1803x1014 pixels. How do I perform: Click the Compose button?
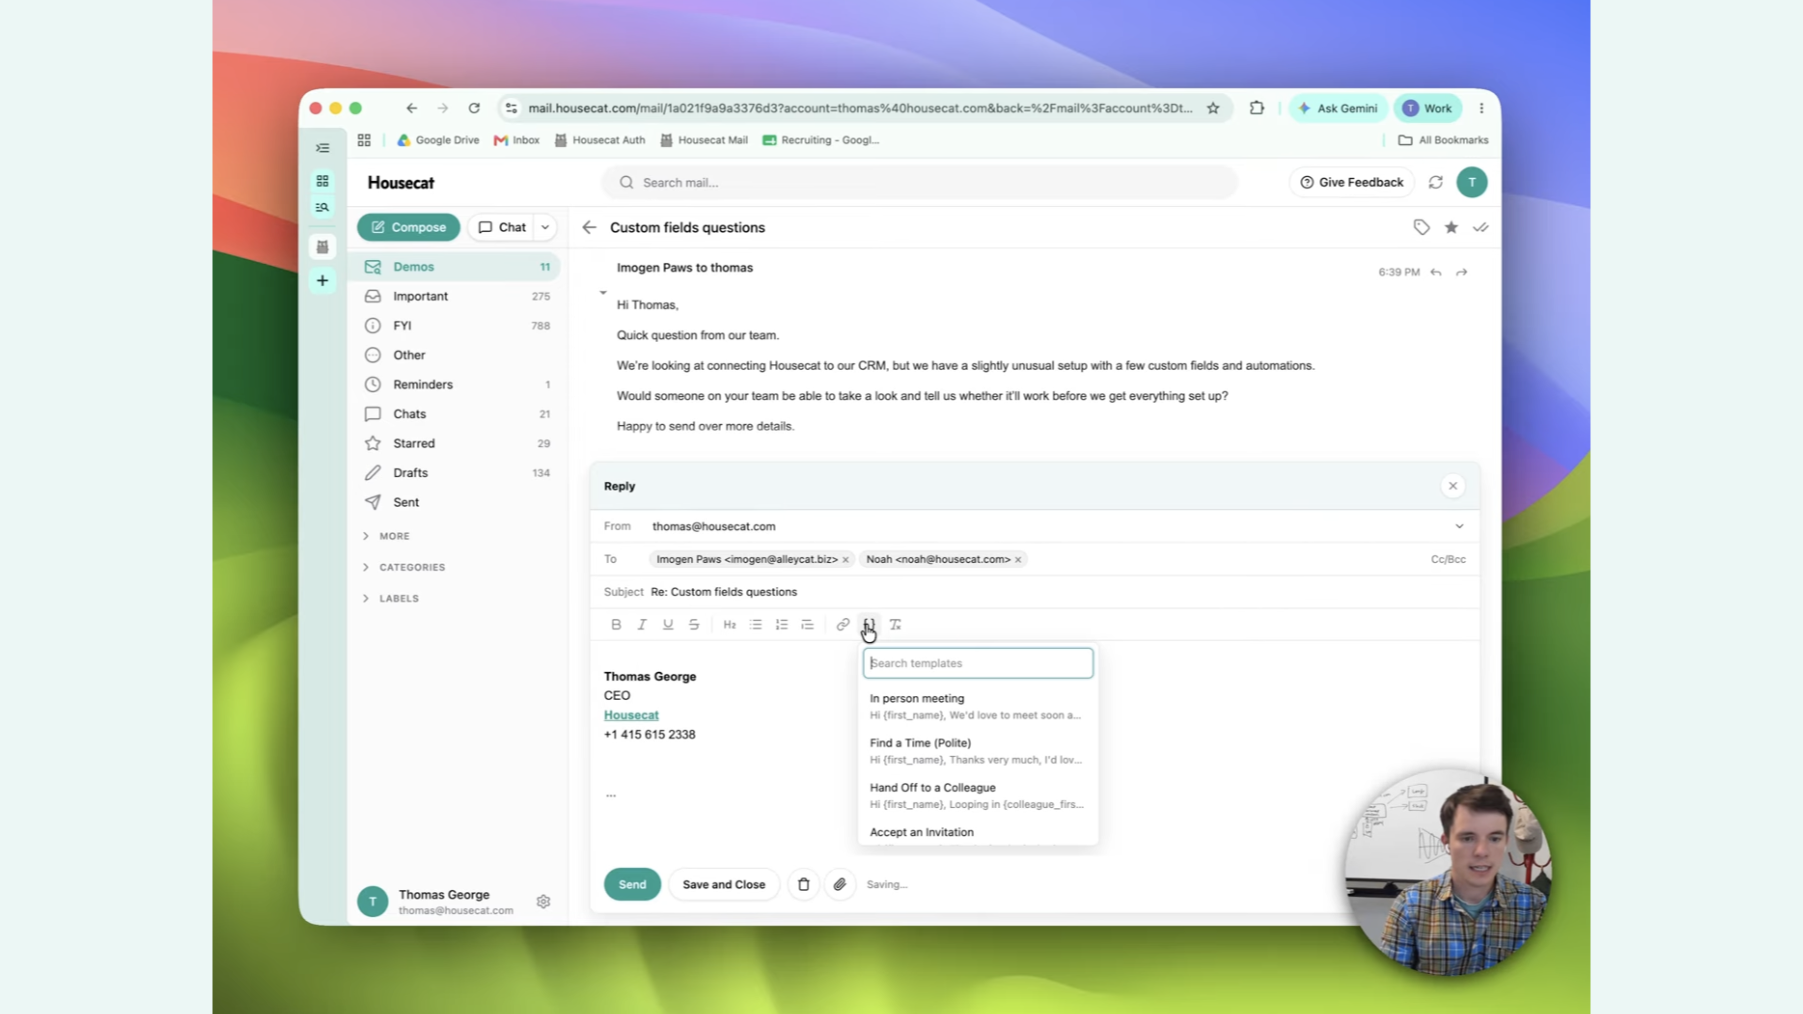pyautogui.click(x=408, y=227)
